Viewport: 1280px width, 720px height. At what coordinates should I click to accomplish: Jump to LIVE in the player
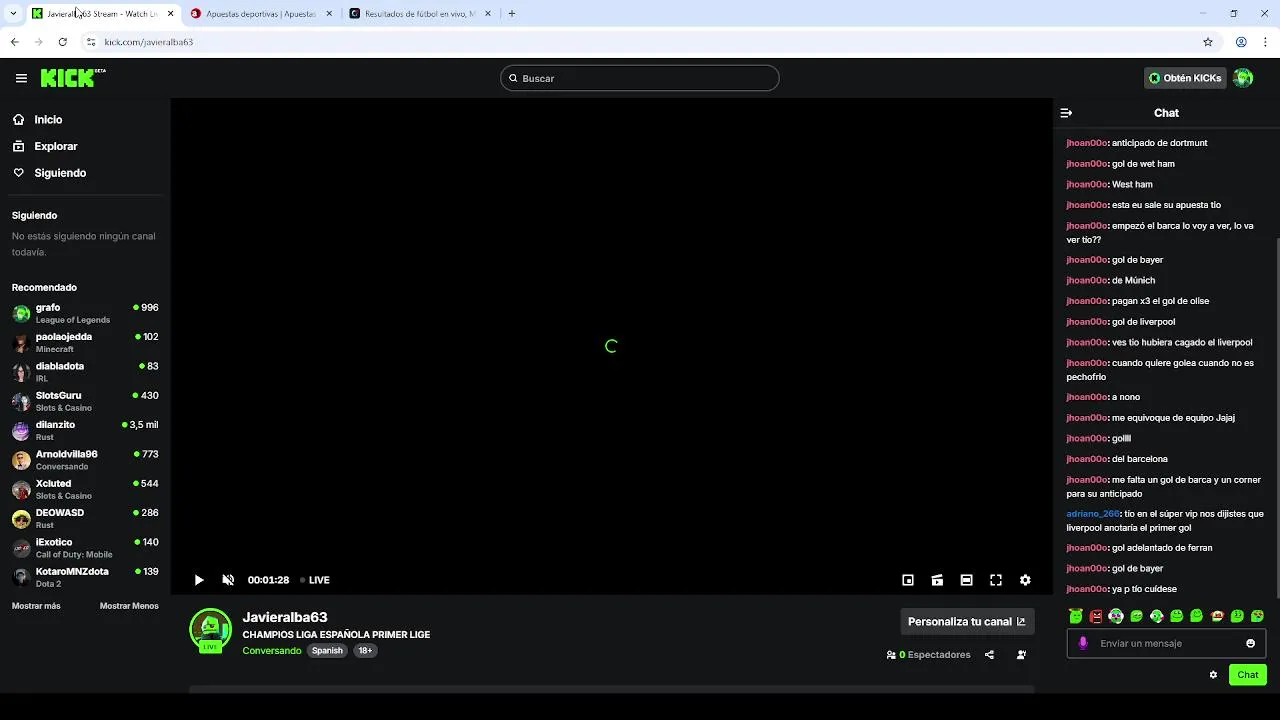tap(315, 580)
